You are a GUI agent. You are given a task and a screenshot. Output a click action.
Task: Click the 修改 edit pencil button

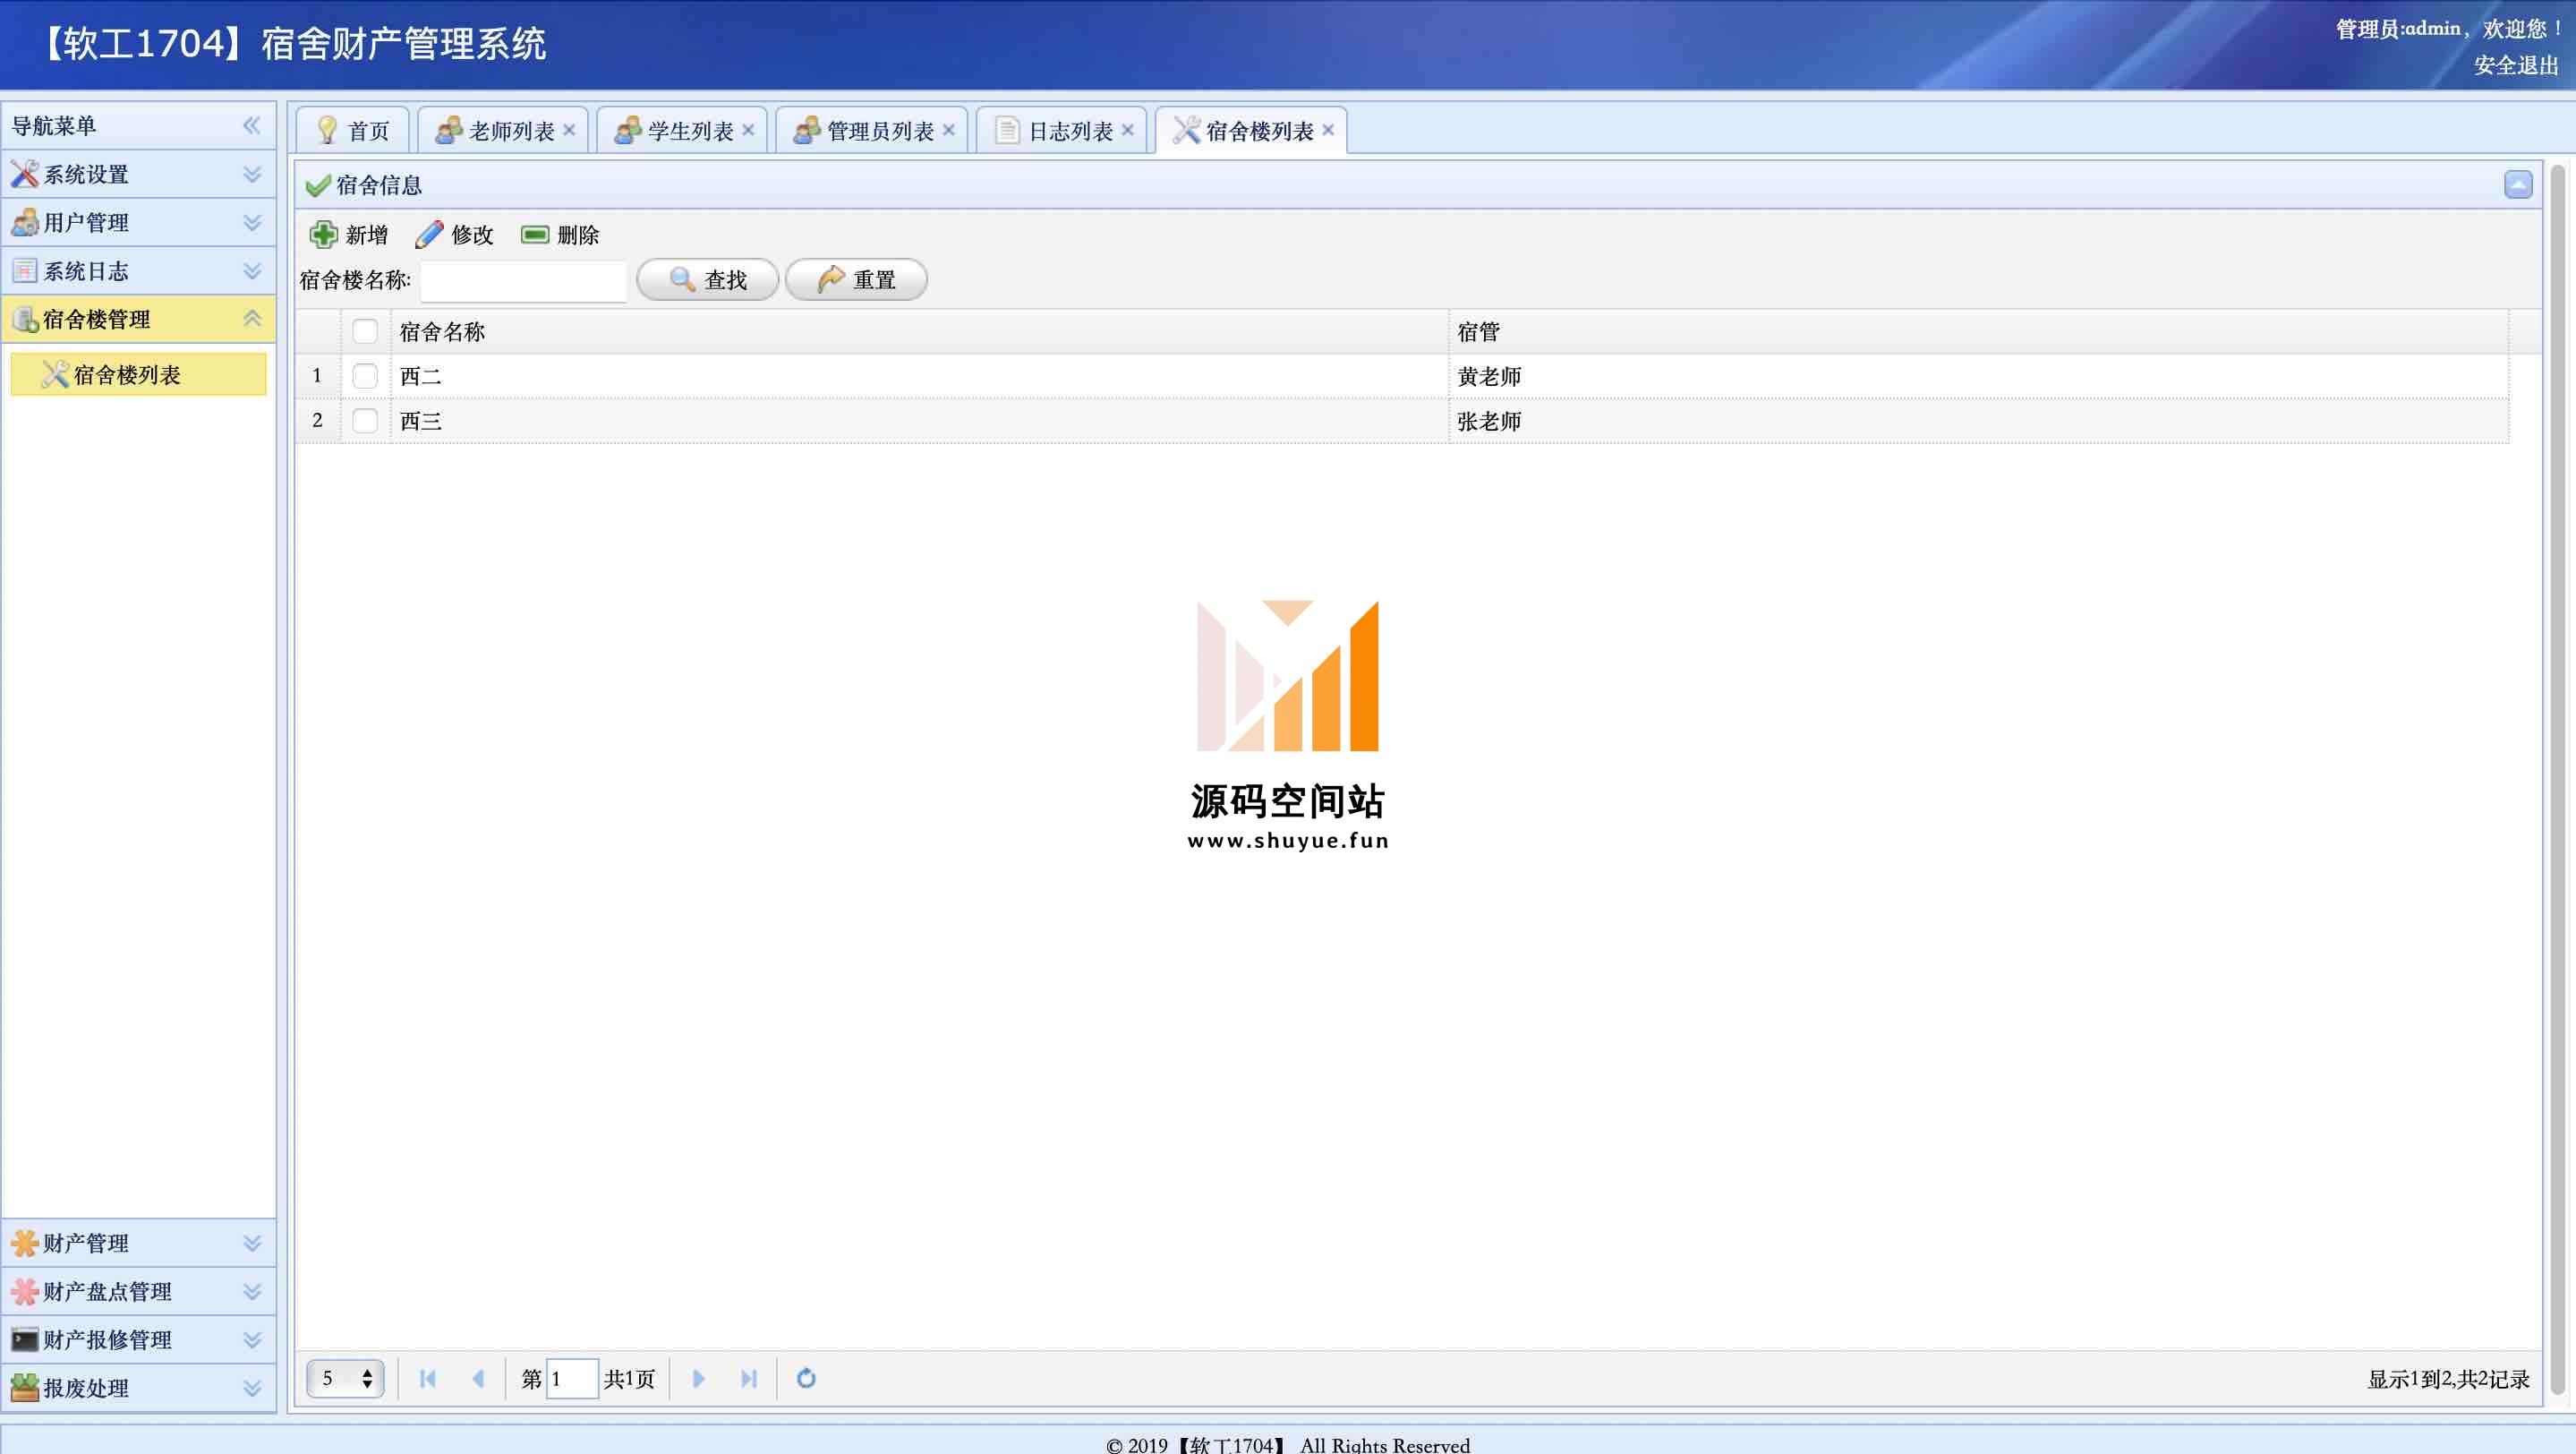click(x=454, y=235)
